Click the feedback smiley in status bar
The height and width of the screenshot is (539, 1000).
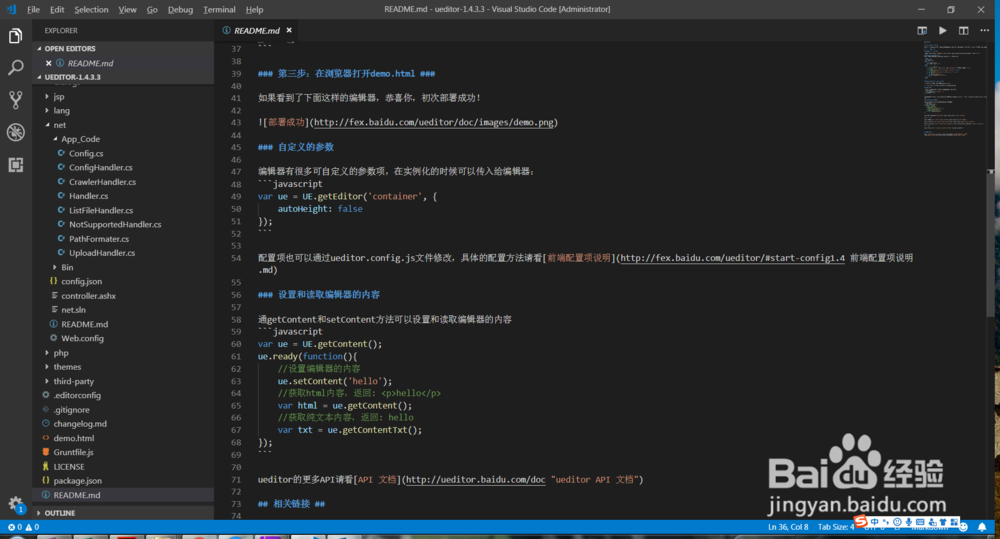point(964,527)
